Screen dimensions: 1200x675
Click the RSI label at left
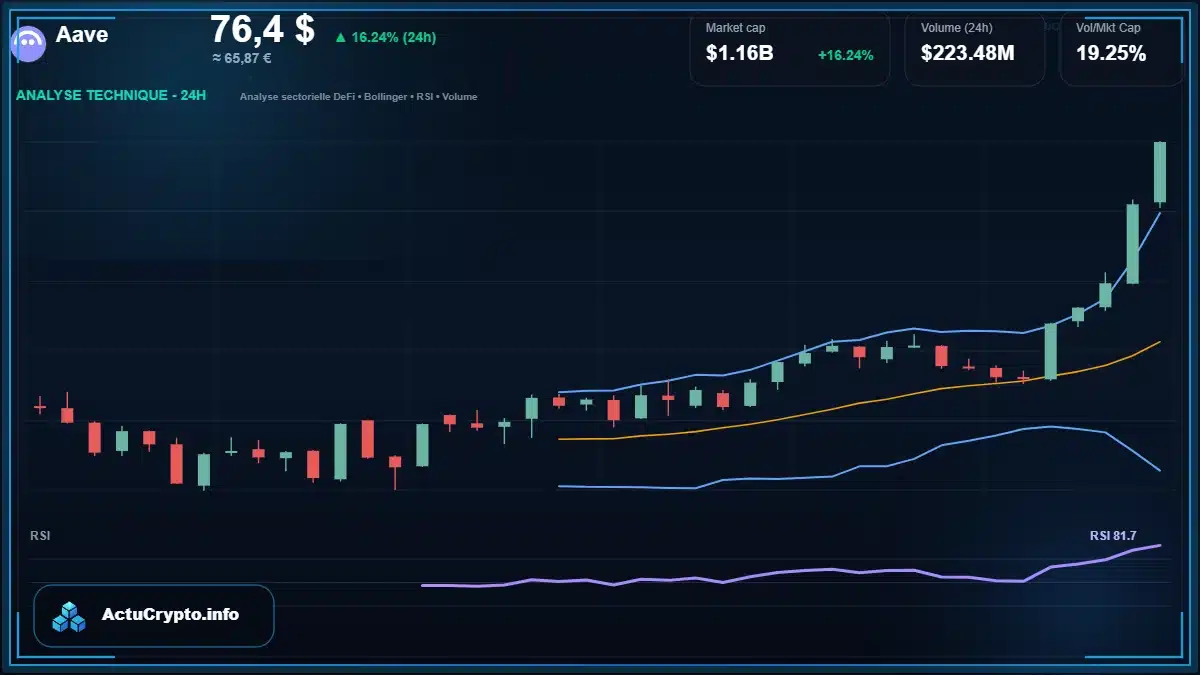[40, 536]
